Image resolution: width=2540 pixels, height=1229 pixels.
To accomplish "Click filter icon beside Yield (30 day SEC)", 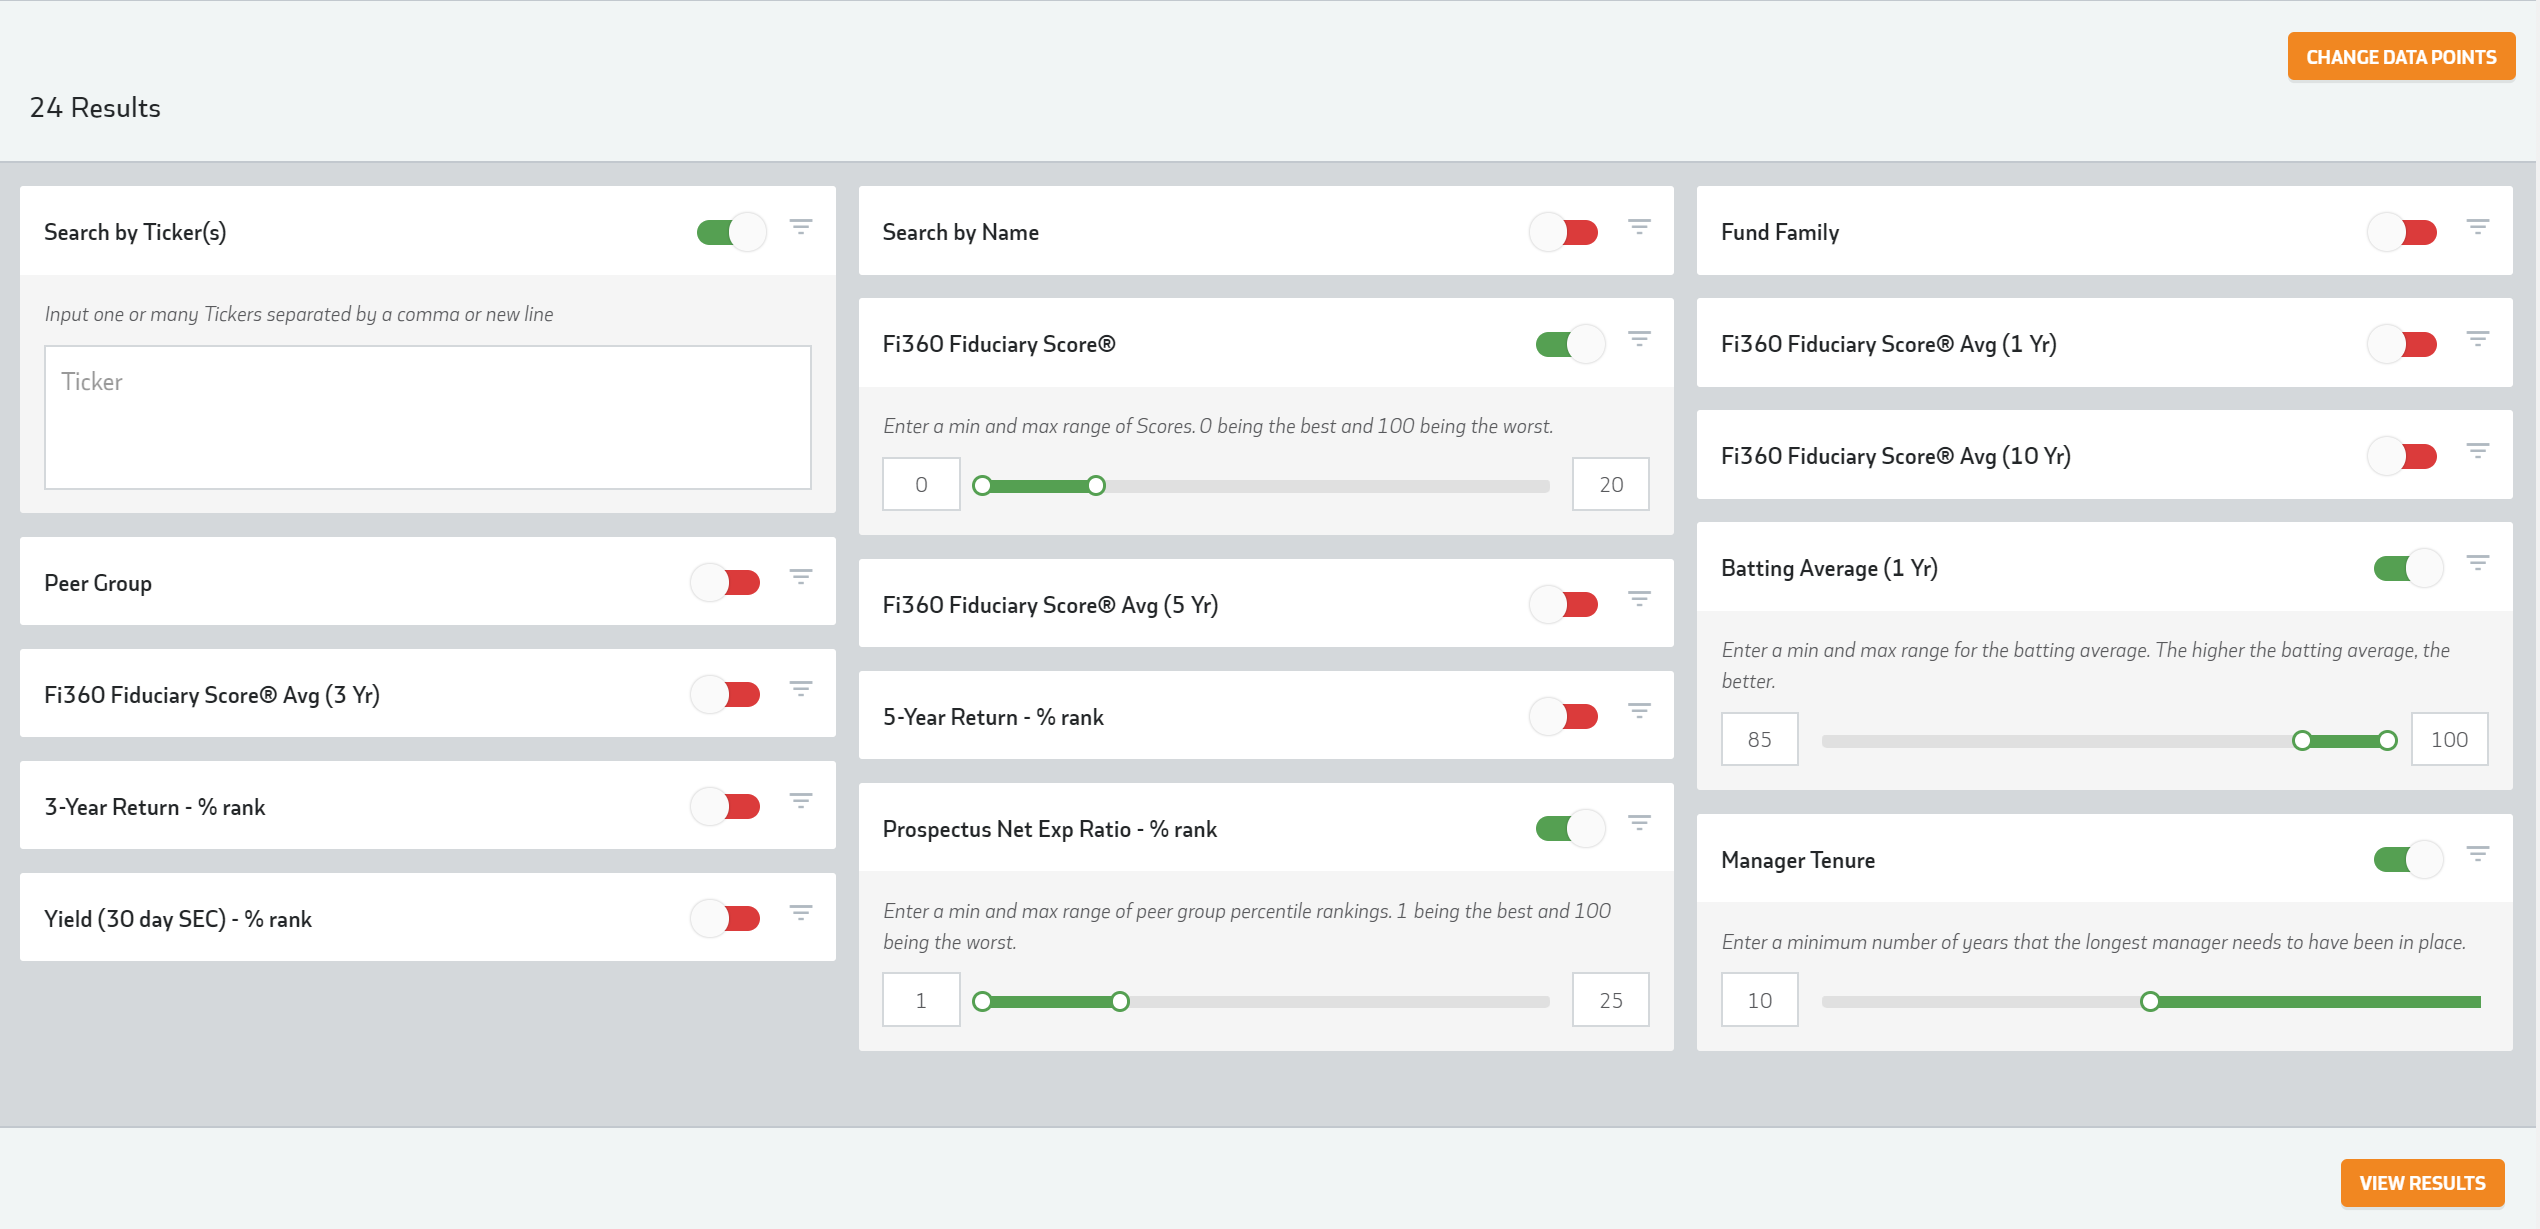I will pos(800,913).
